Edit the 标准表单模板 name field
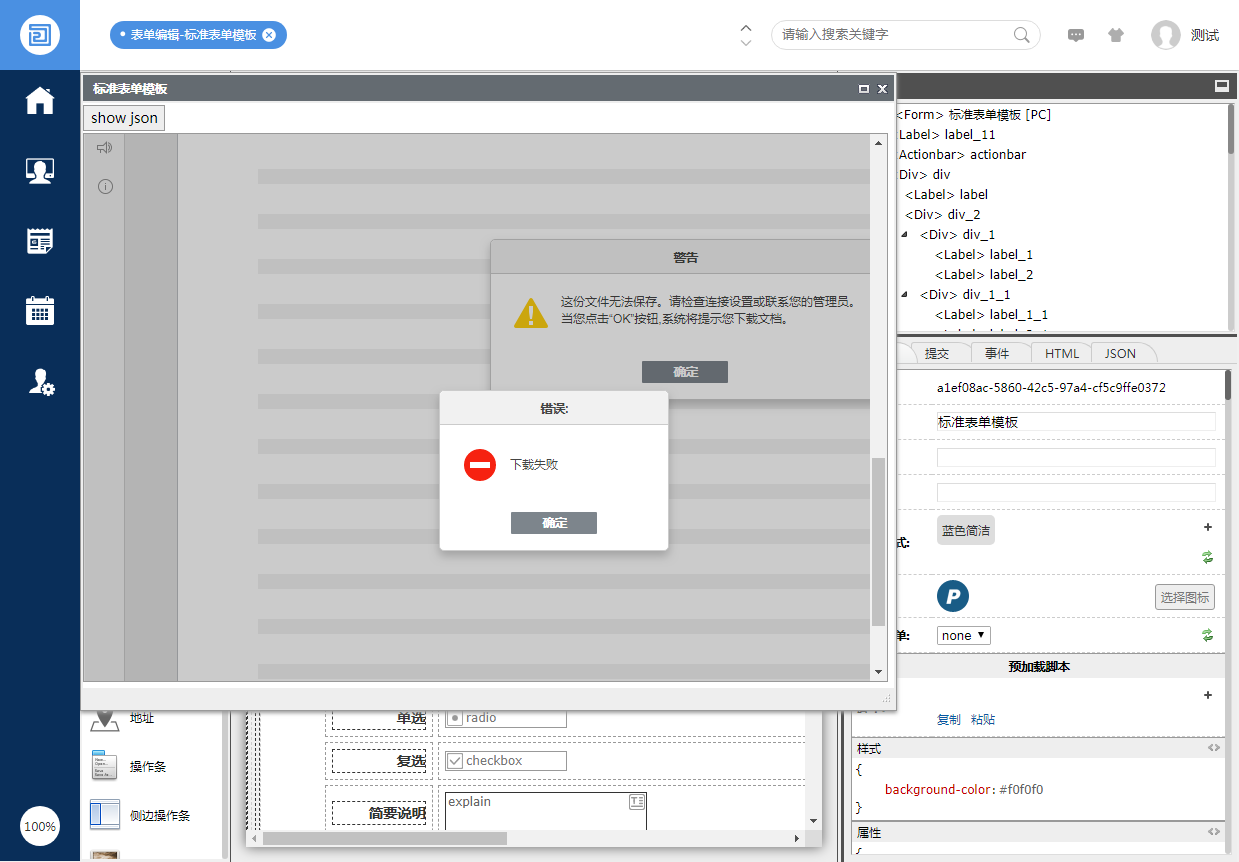 pos(1076,422)
